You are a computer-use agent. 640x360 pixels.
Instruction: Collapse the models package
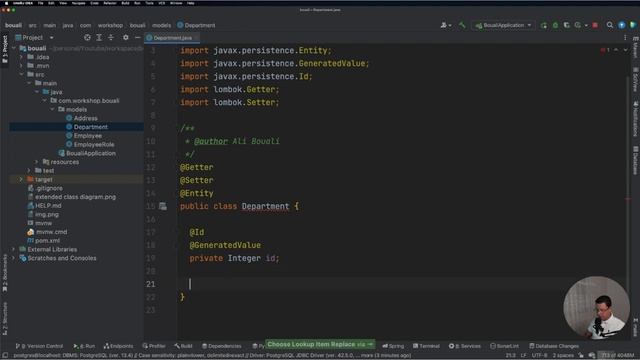pyautogui.click(x=53, y=109)
